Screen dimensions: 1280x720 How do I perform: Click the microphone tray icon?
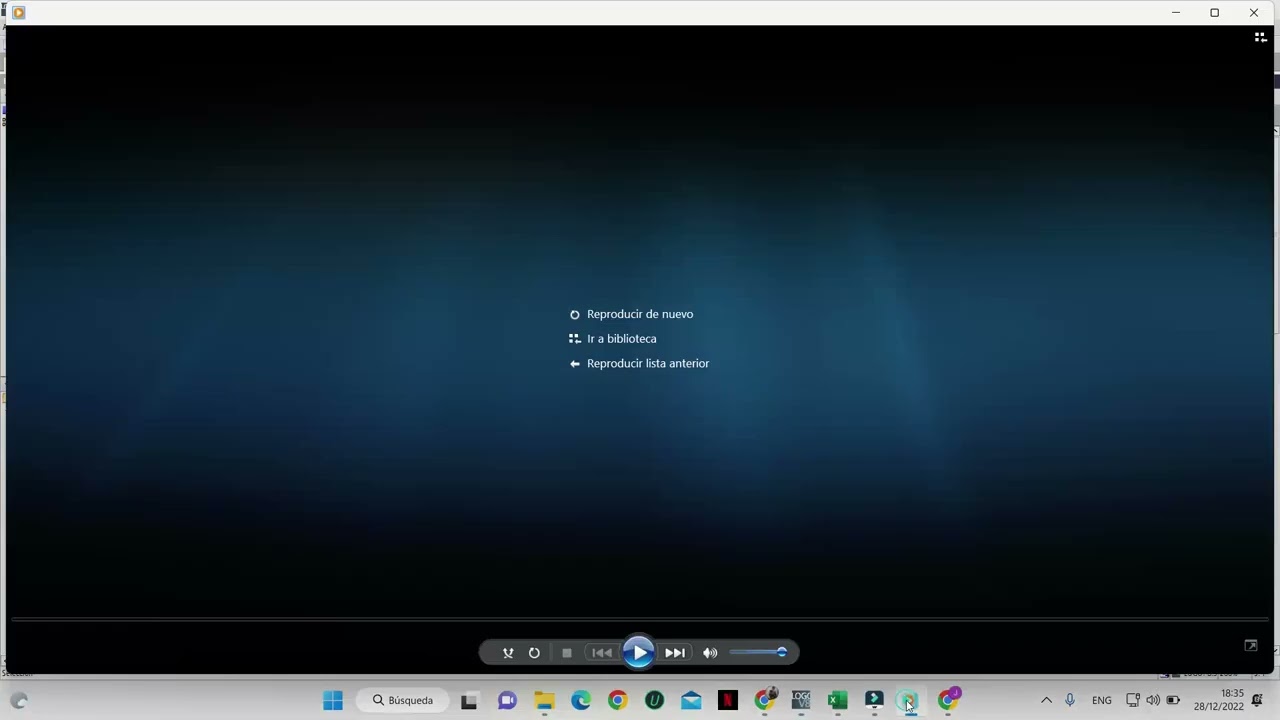click(x=1070, y=700)
